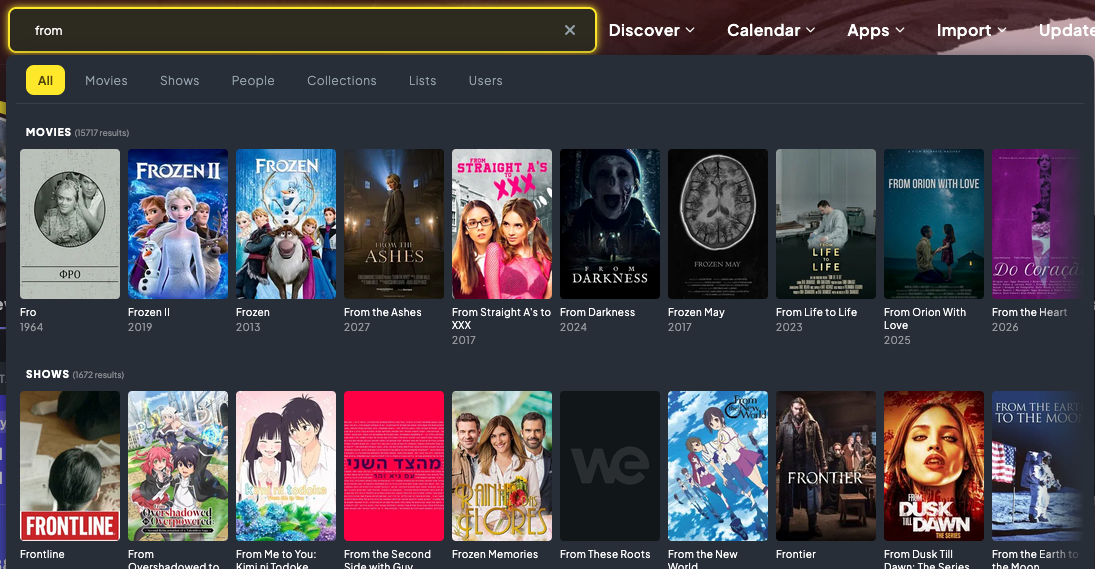Click the year 1964 under Fro
This screenshot has height=569, width=1095.
tap(31, 327)
